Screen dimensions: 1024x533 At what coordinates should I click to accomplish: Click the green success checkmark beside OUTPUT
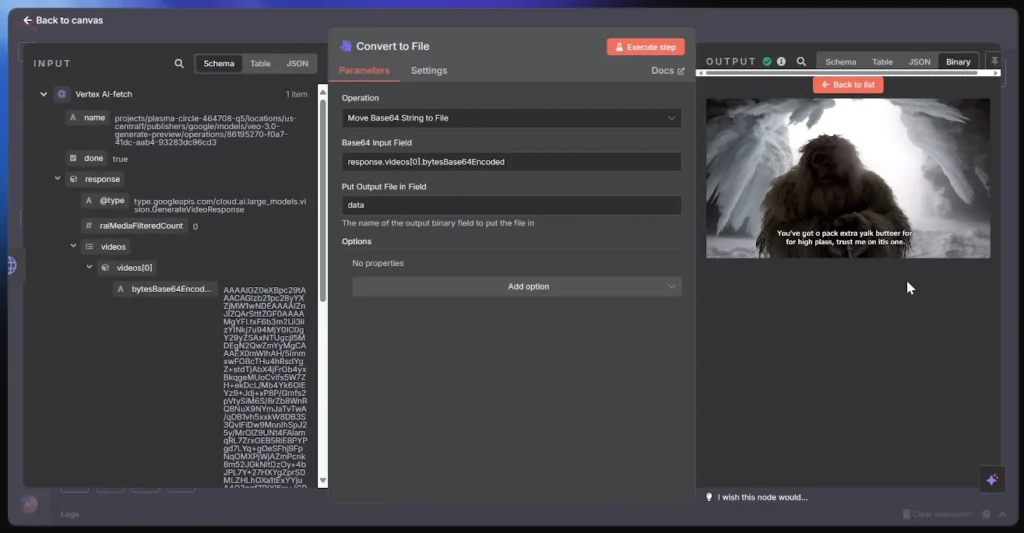tap(767, 62)
